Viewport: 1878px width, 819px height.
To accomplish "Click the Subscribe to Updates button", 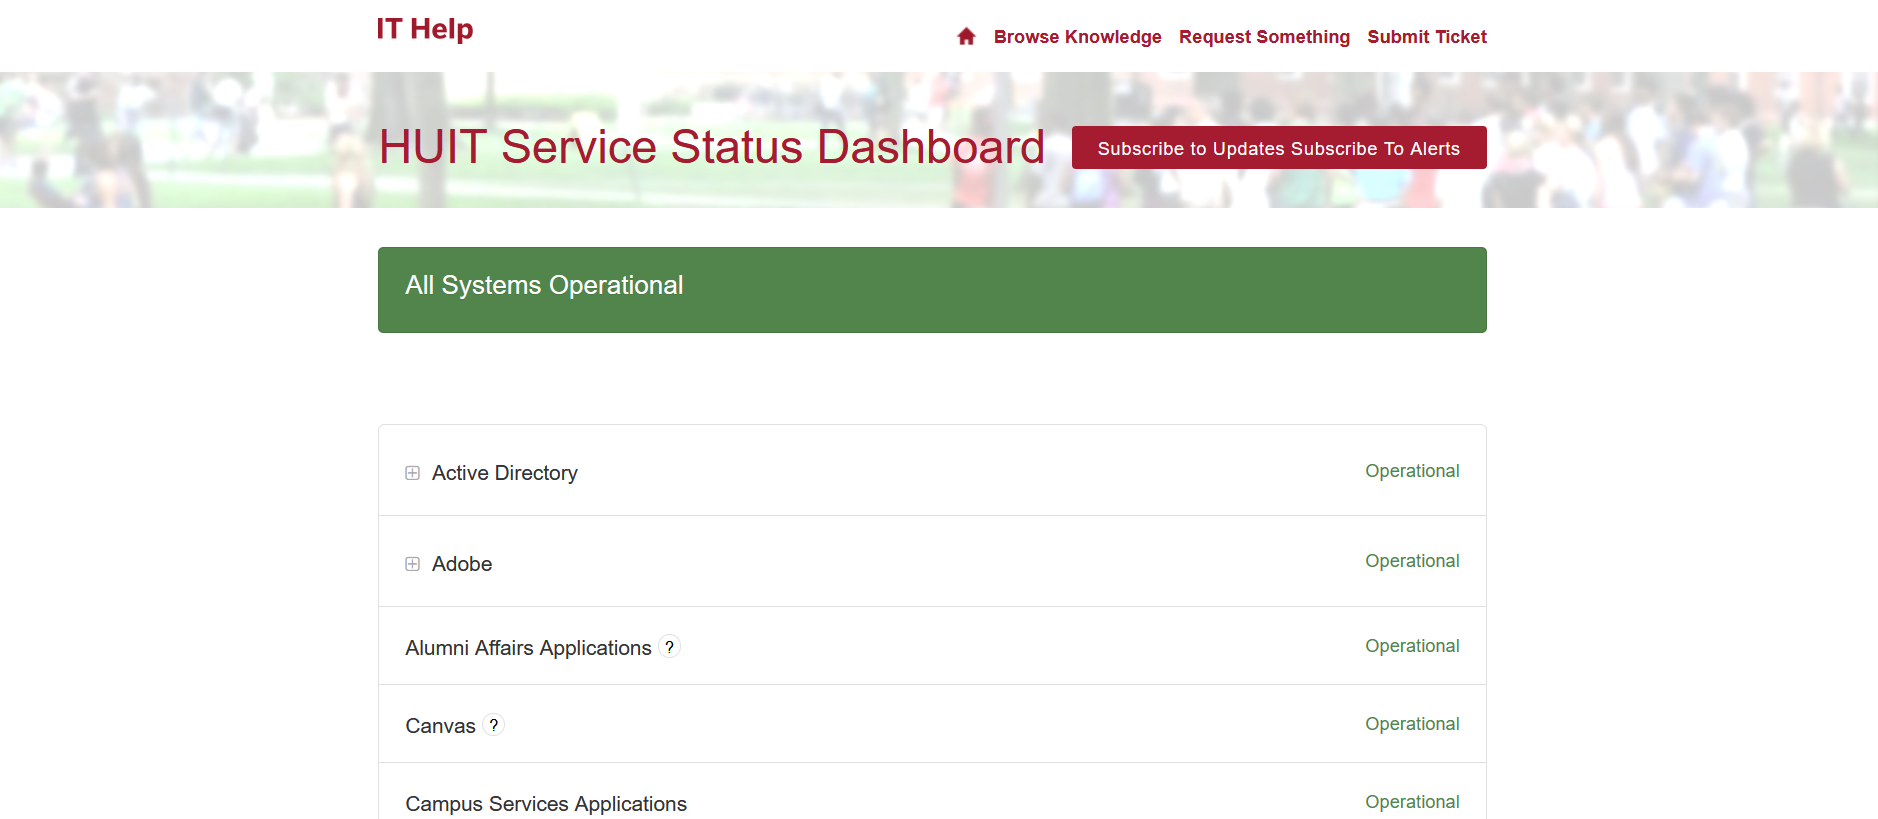I will tap(1279, 148).
